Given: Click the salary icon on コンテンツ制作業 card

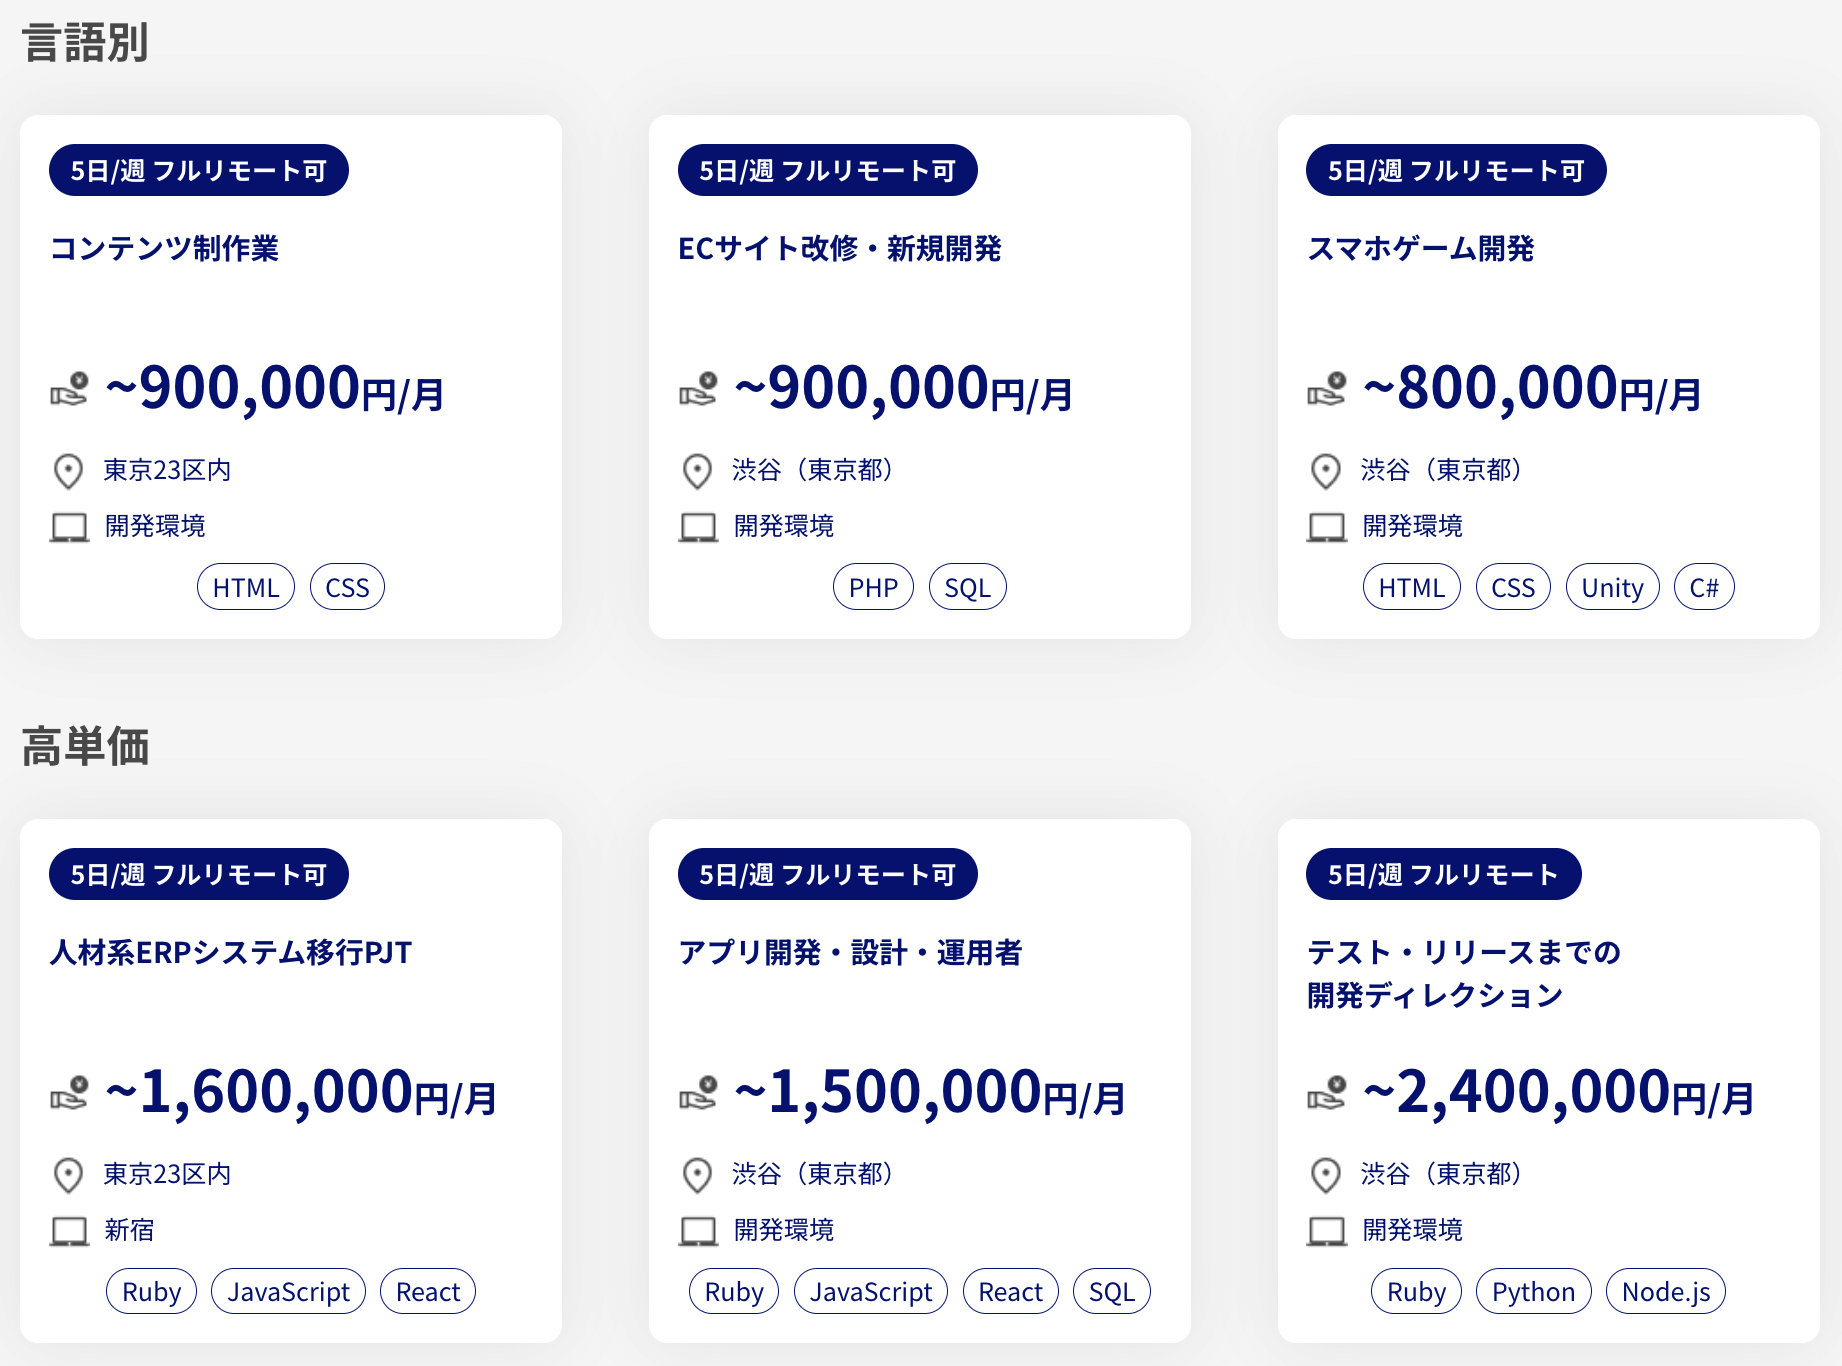Looking at the screenshot, I should 69,389.
